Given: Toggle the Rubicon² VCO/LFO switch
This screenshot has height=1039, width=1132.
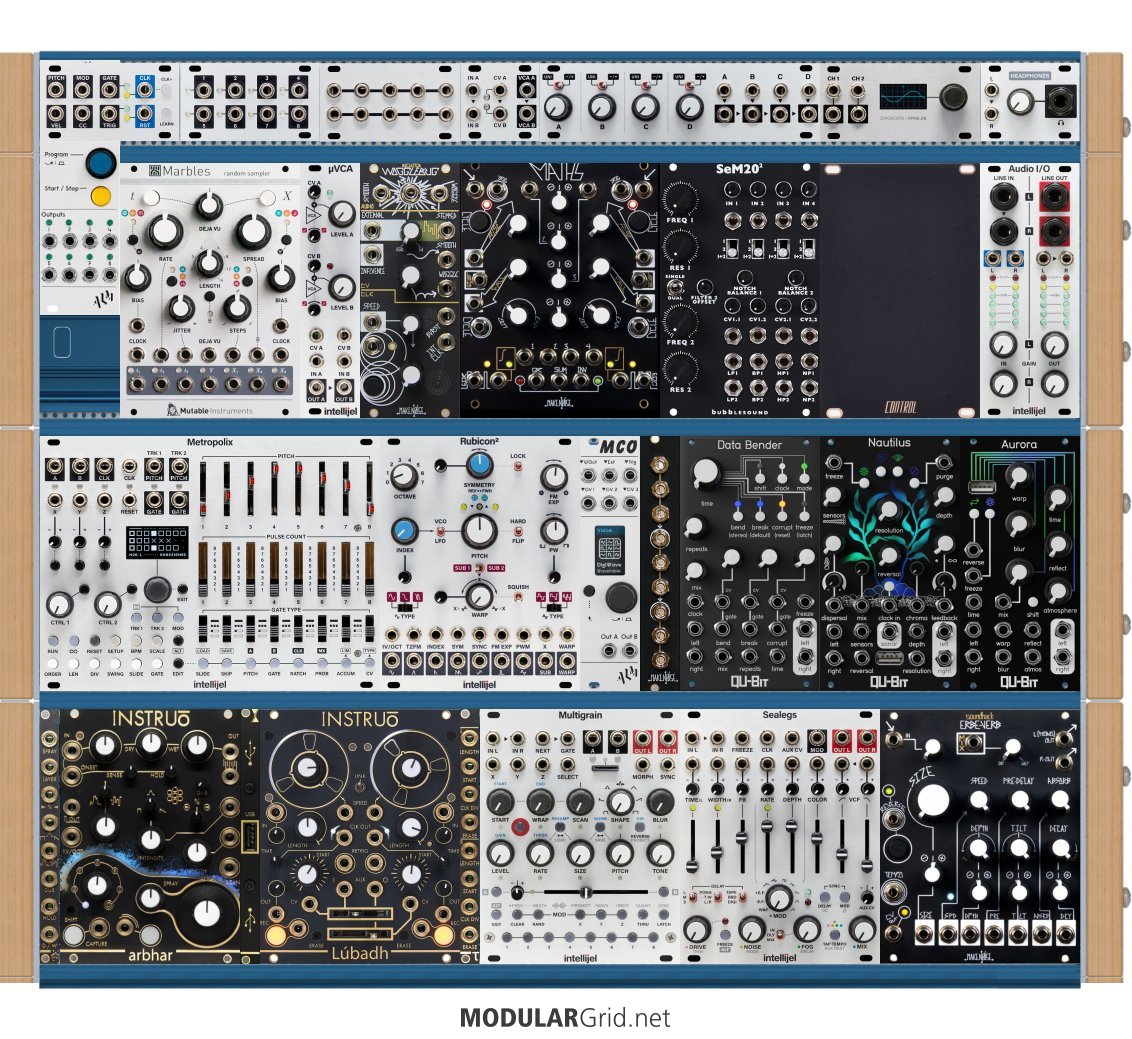Looking at the screenshot, I should tap(439, 531).
